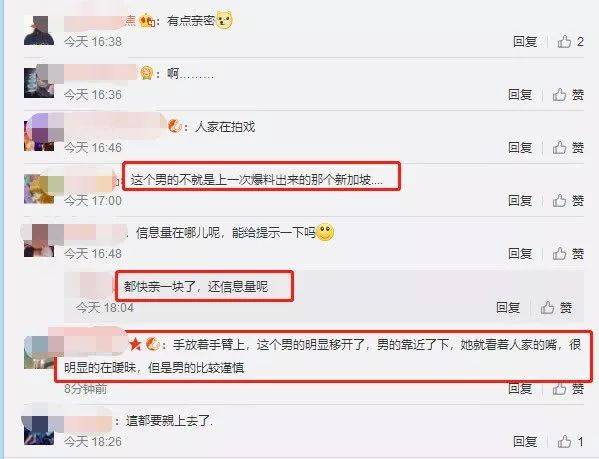Click thumbs-up on 啊……… comment
This screenshot has height=459, width=599.
[x=568, y=94]
